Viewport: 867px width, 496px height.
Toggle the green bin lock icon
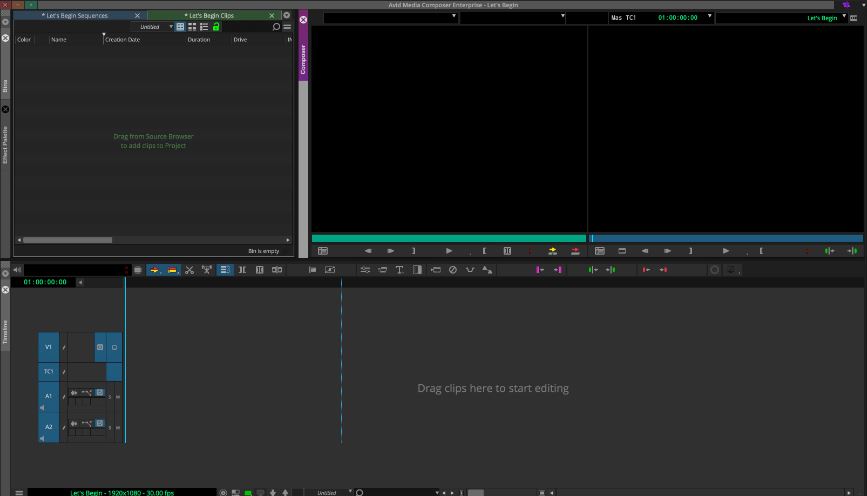(216, 27)
